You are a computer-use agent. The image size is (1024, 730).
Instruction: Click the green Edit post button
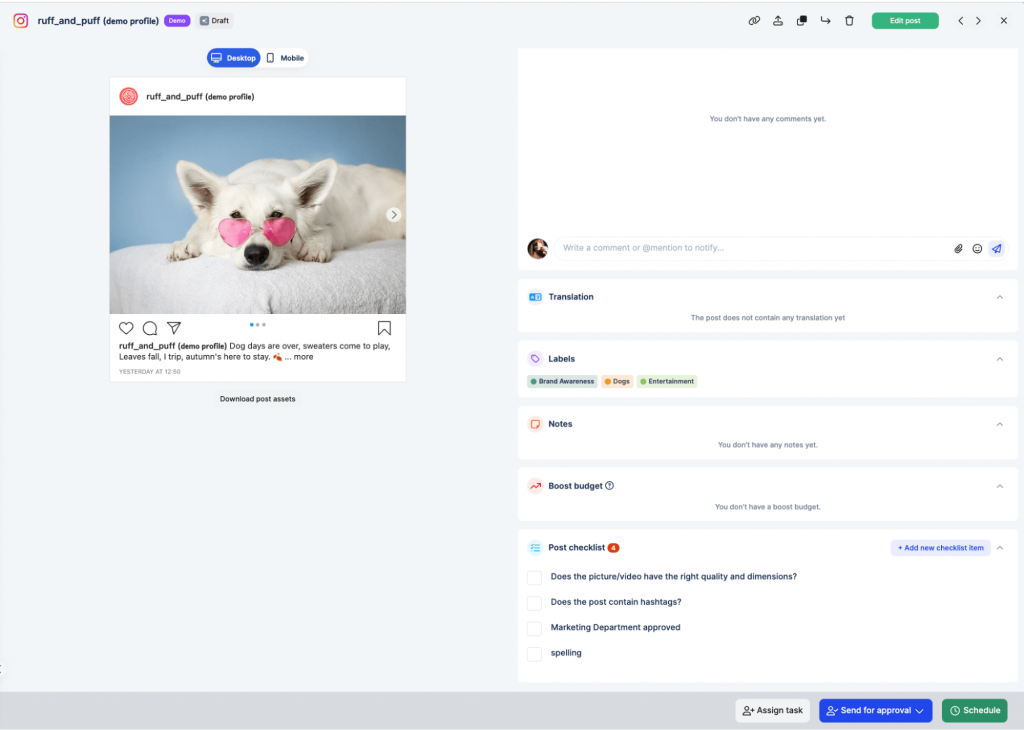coord(904,21)
